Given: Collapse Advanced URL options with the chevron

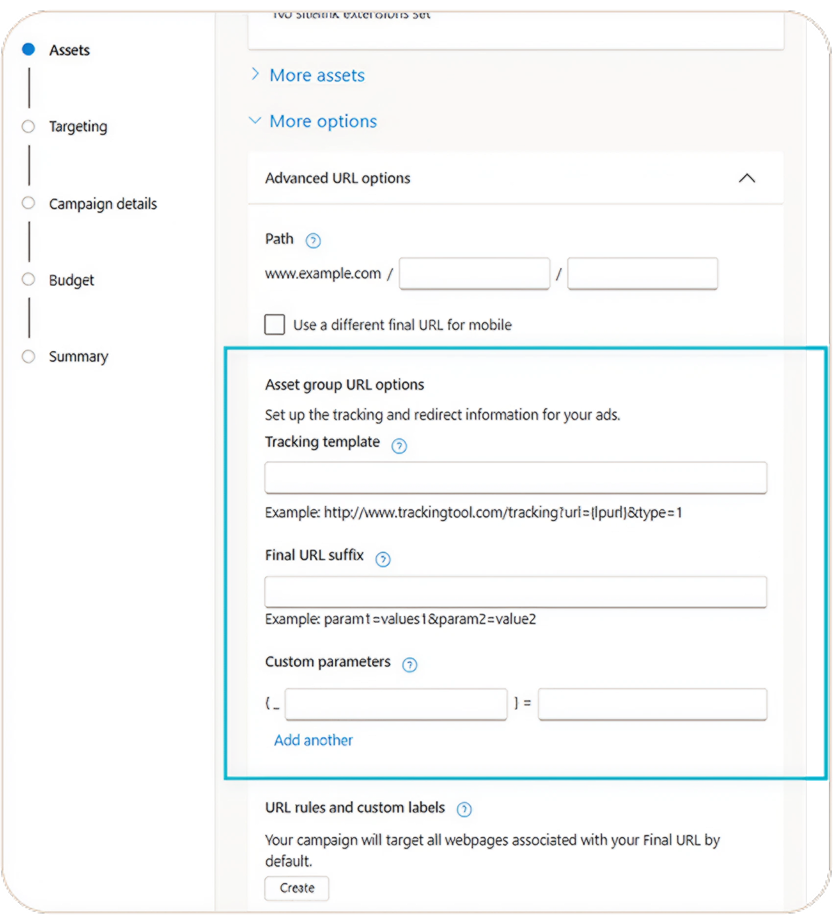Looking at the screenshot, I should pos(746,177).
